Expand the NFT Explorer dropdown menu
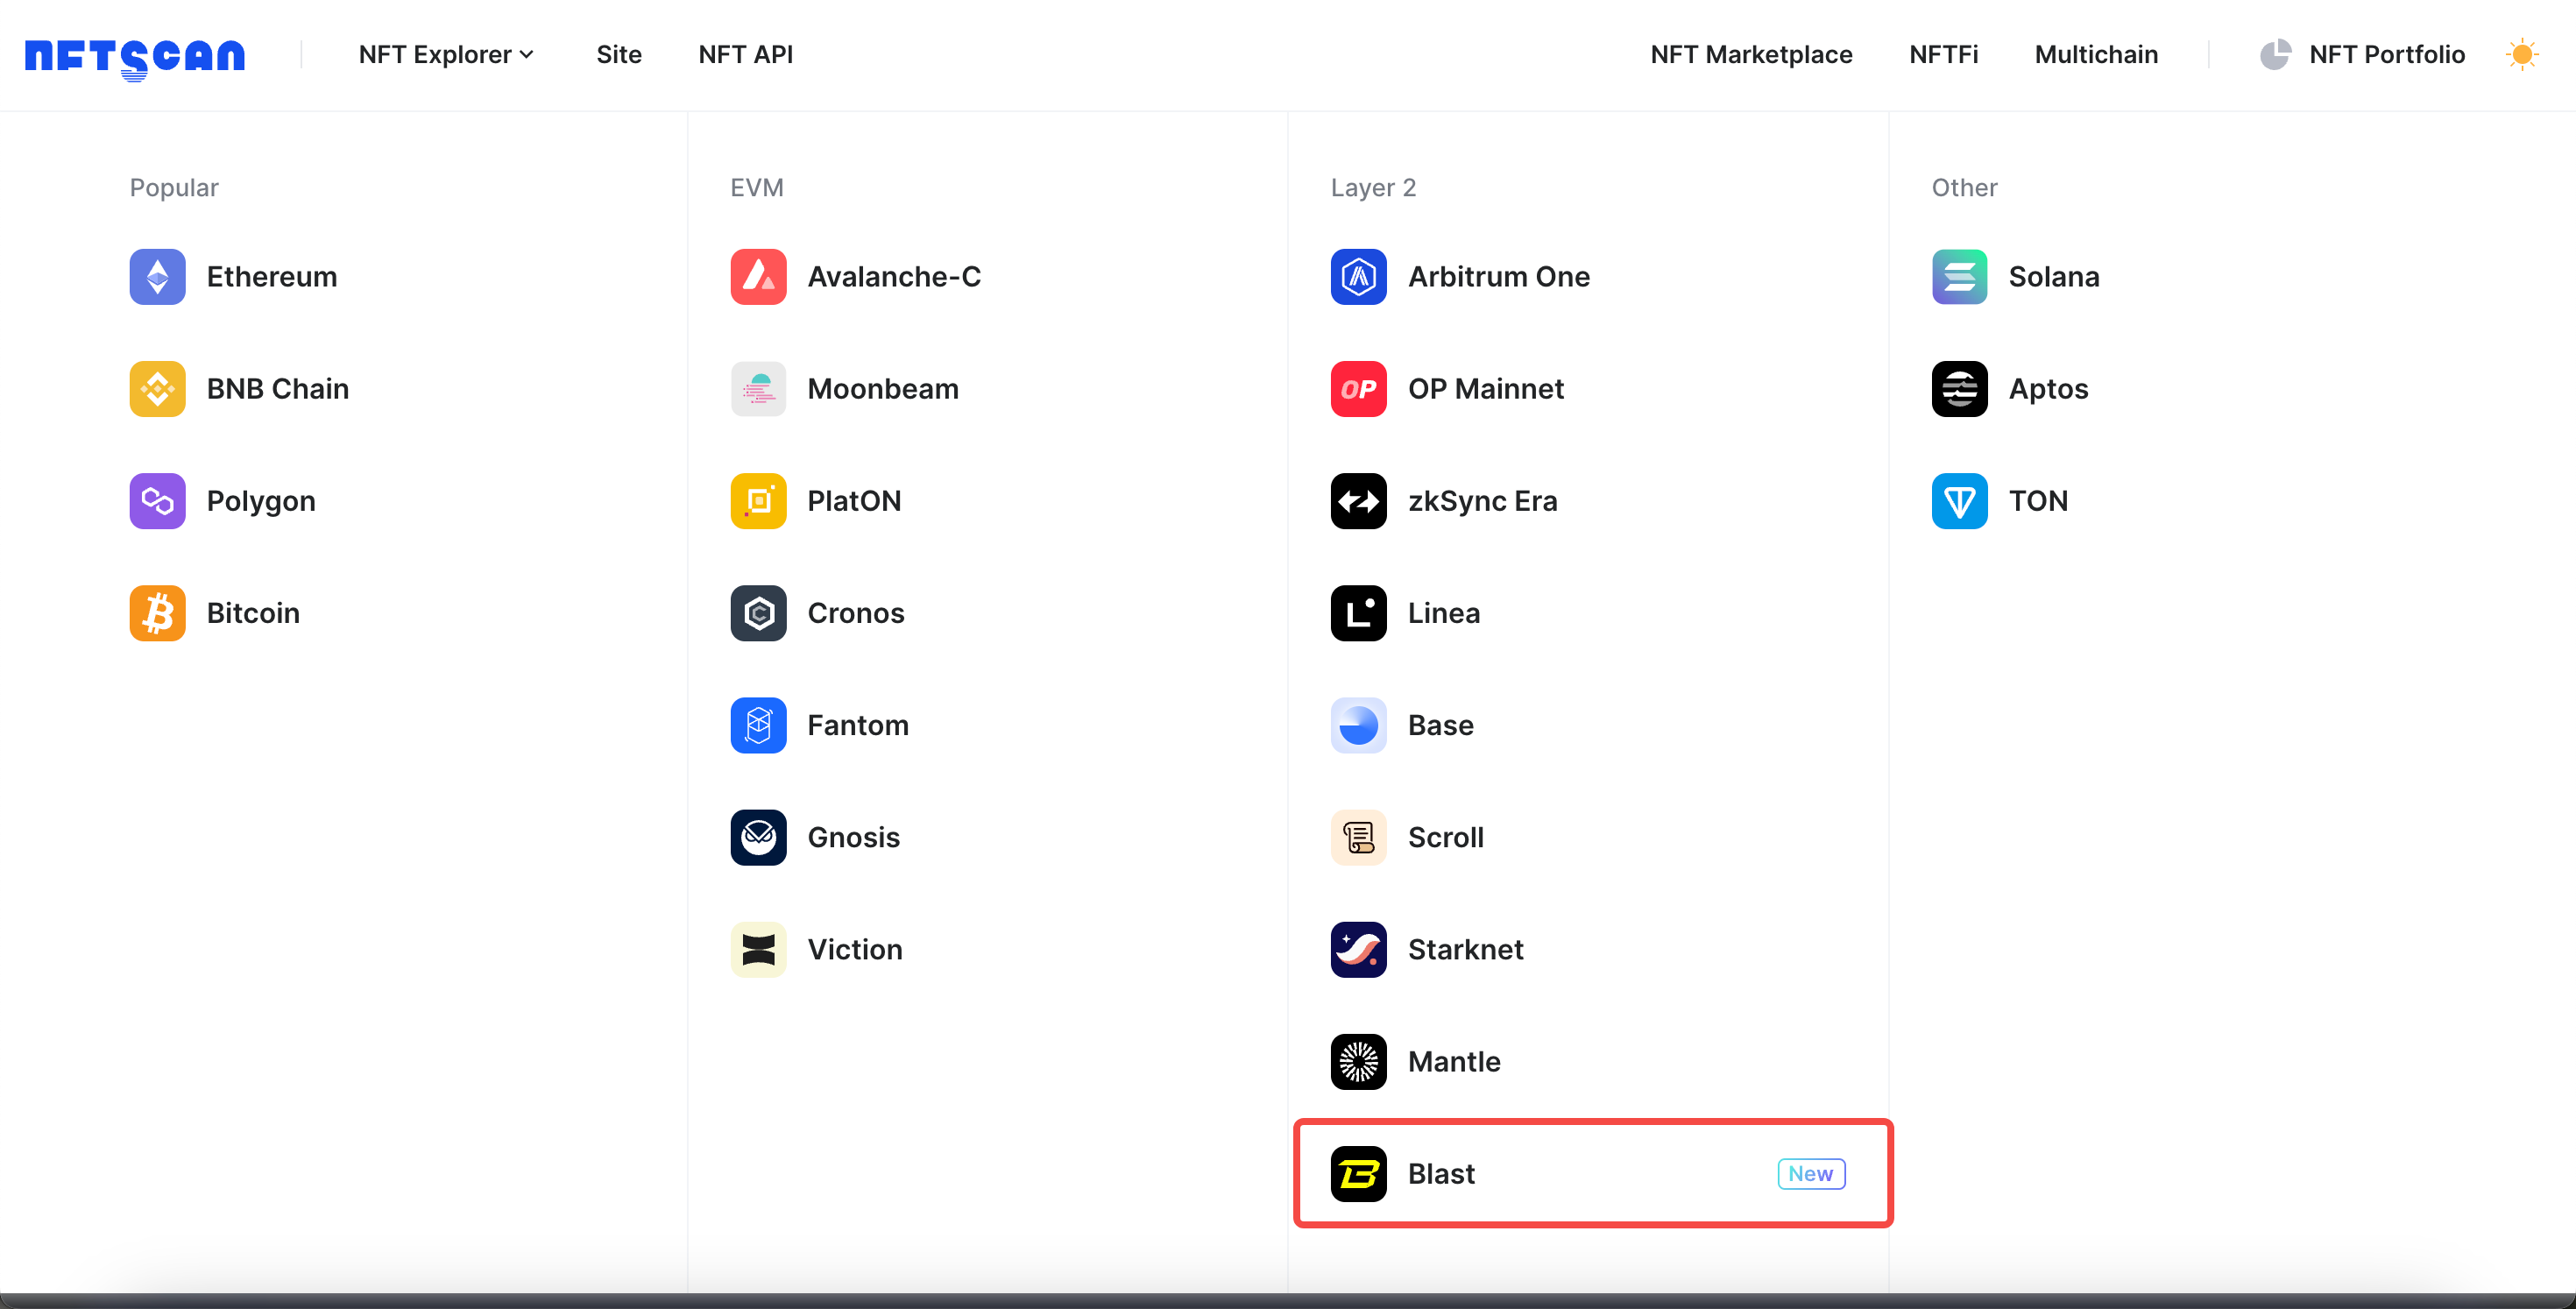This screenshot has height=1309, width=2576. tap(444, 55)
